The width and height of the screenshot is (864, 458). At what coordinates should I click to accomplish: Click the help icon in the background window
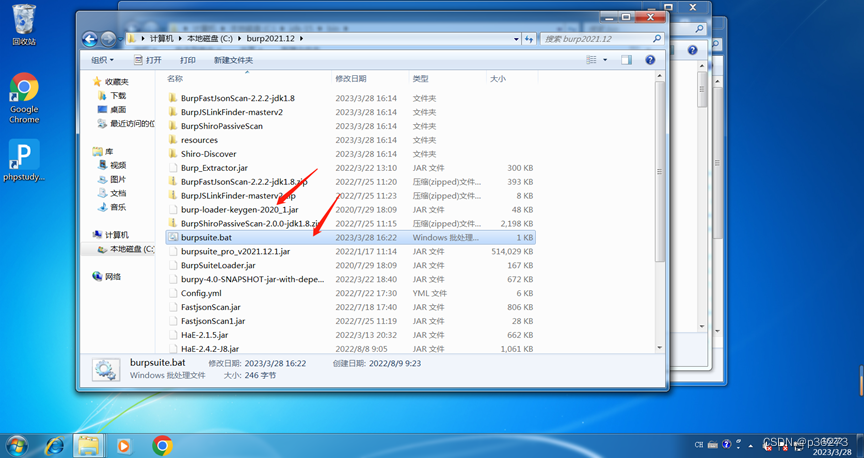[x=693, y=50]
